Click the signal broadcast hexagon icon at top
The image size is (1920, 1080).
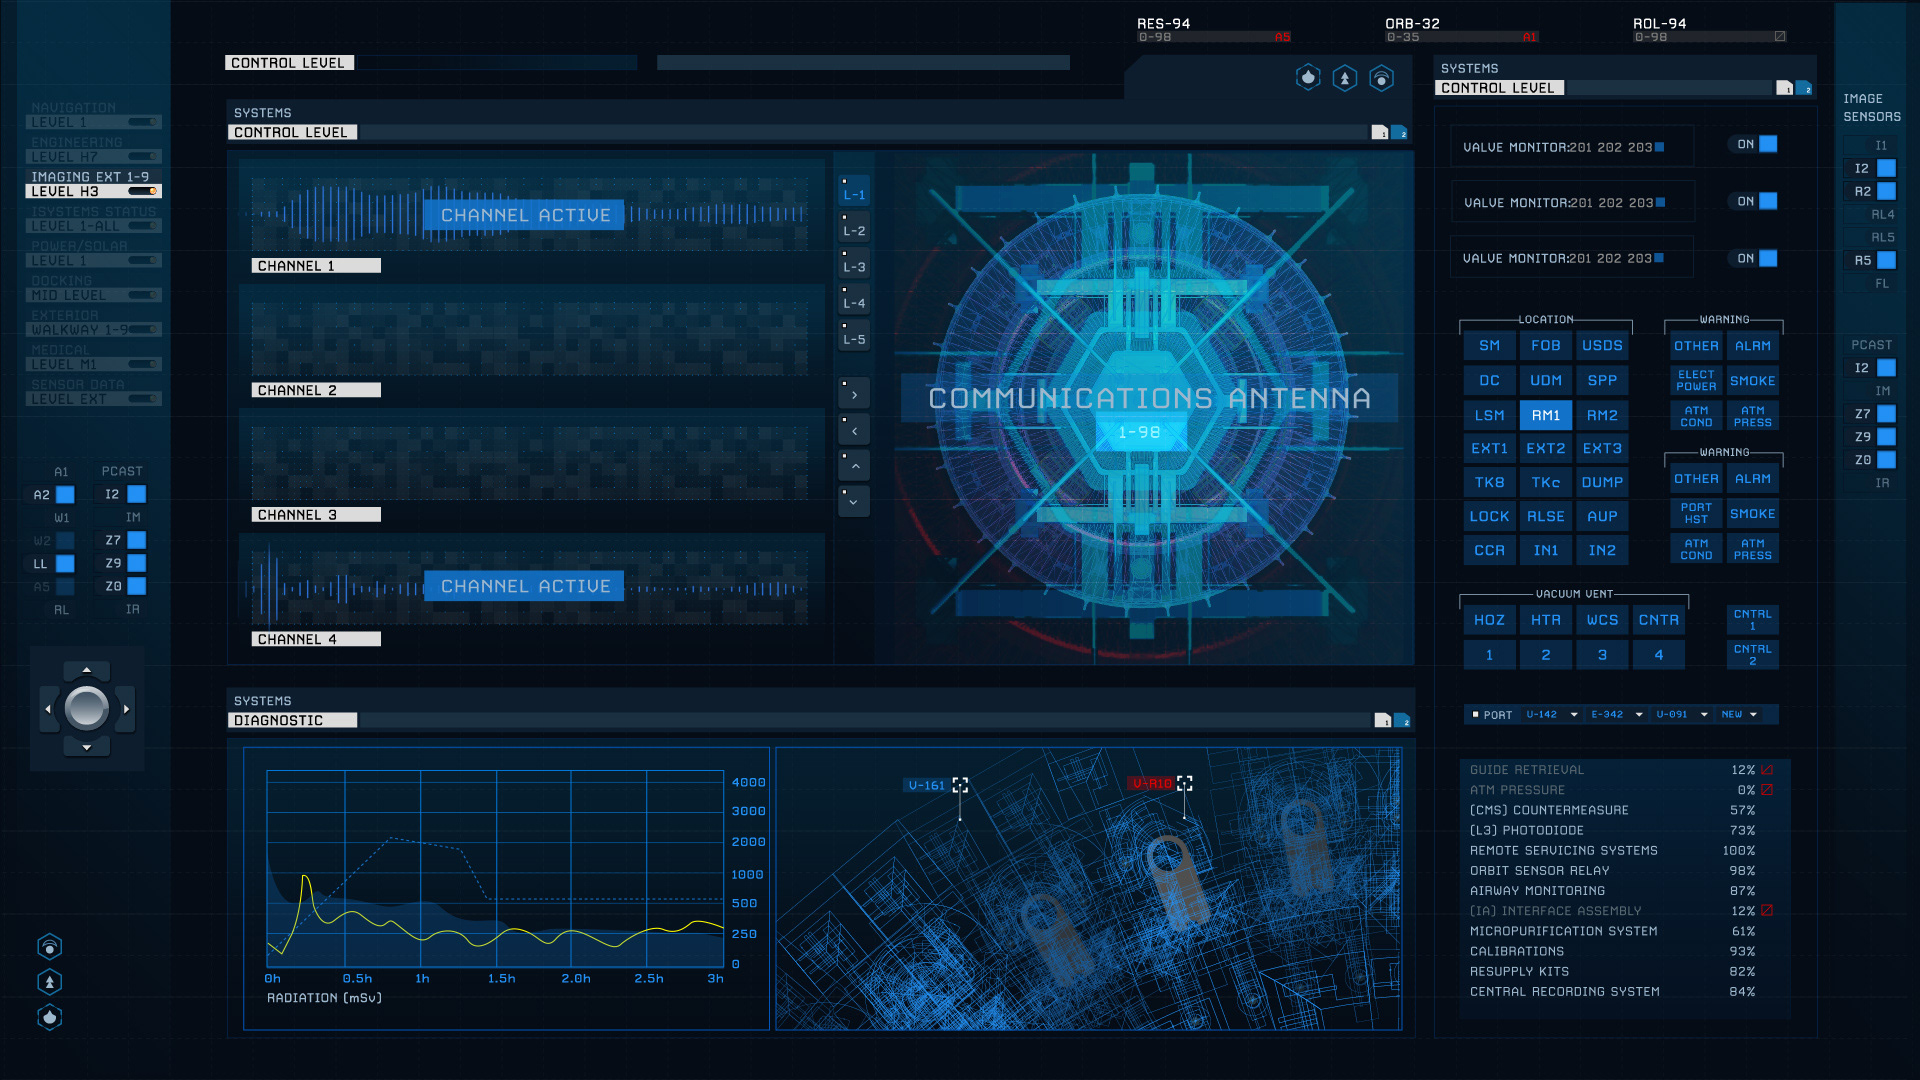(x=1381, y=78)
